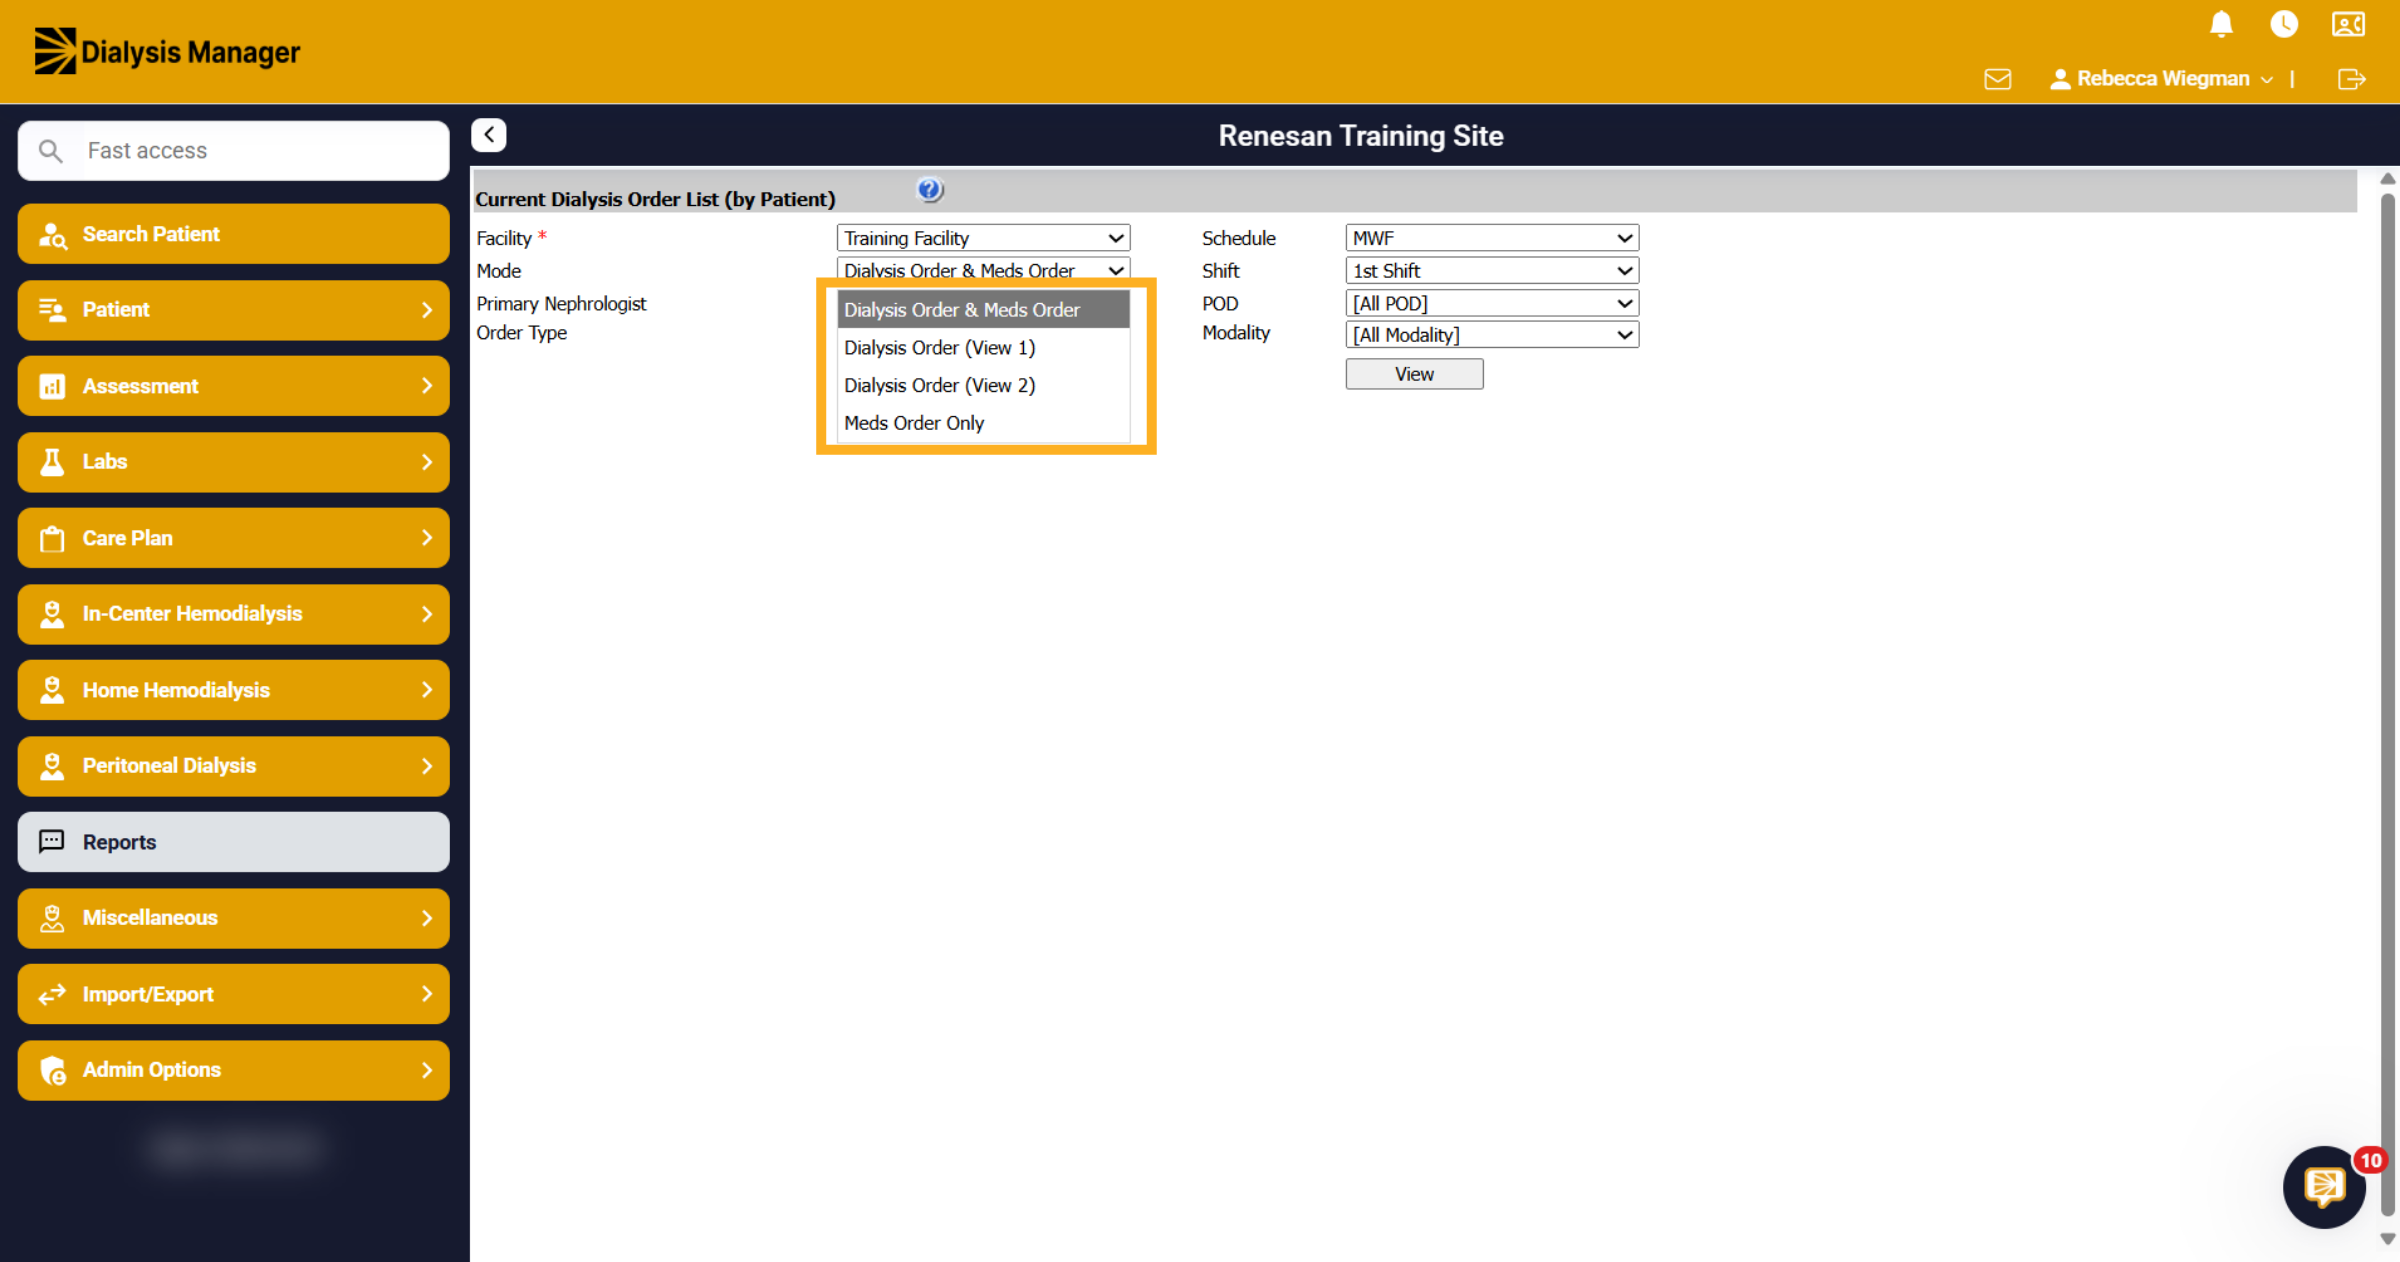Click the Dialysis Manager logo

tap(167, 51)
